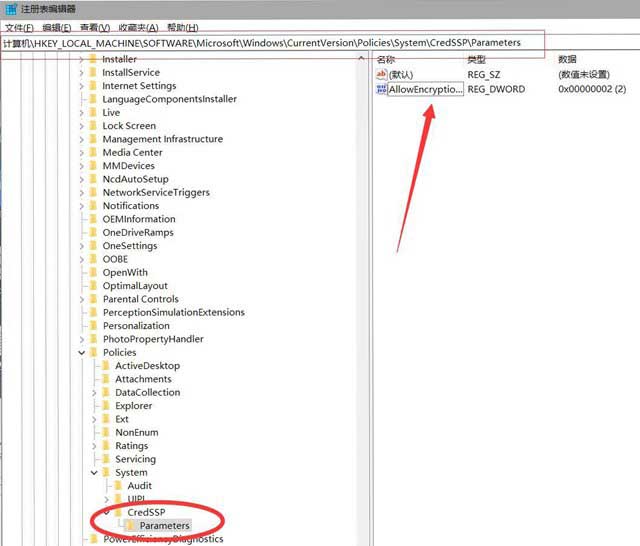
Task: Open the 帮助(H) menu
Action: [x=183, y=28]
